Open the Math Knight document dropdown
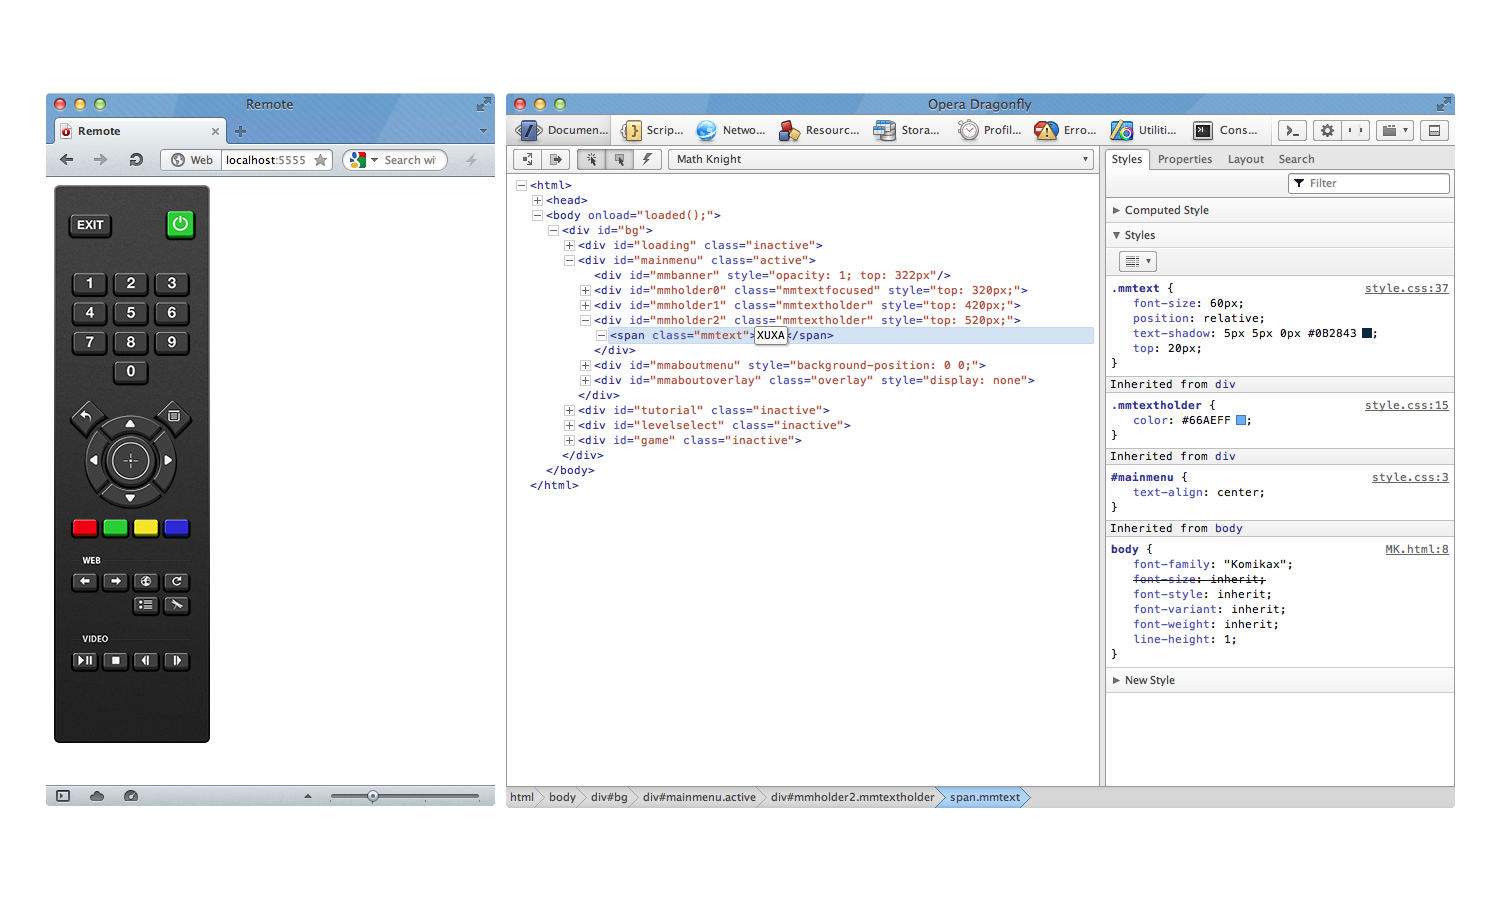 [882, 159]
